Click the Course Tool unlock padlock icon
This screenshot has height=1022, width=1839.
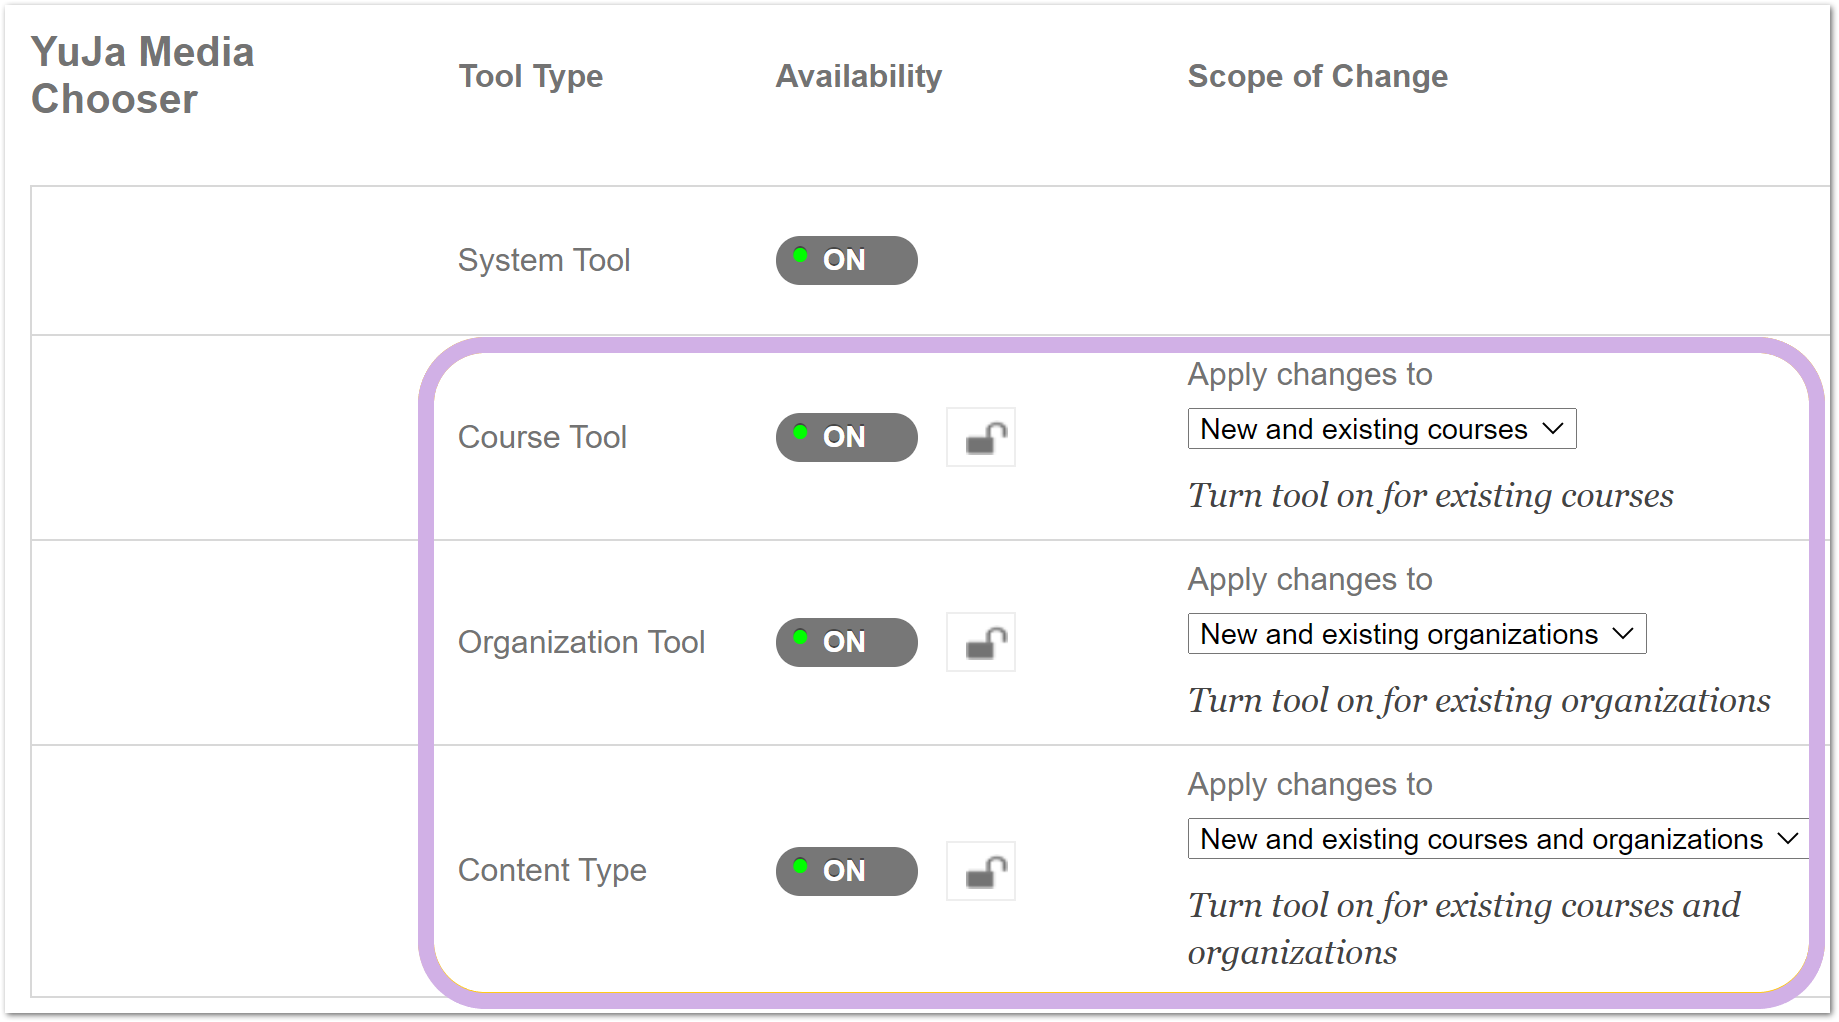(x=981, y=437)
